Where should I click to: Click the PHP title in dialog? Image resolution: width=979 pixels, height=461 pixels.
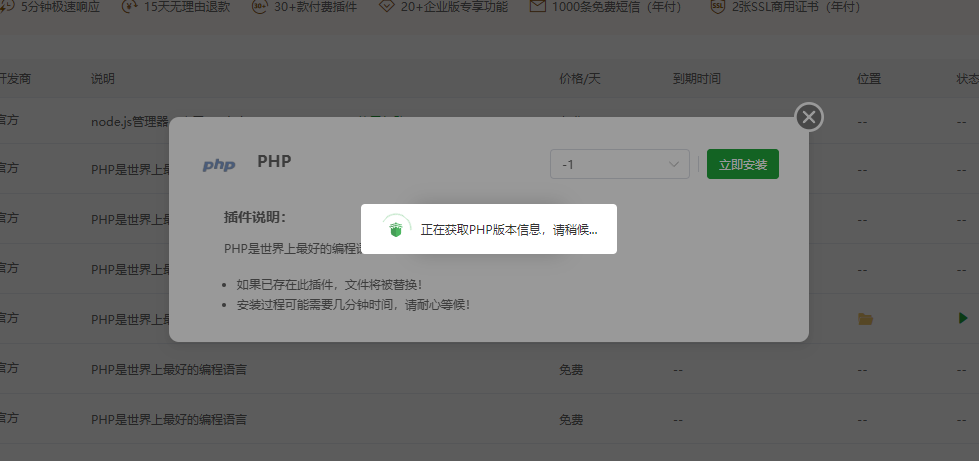[x=274, y=161]
